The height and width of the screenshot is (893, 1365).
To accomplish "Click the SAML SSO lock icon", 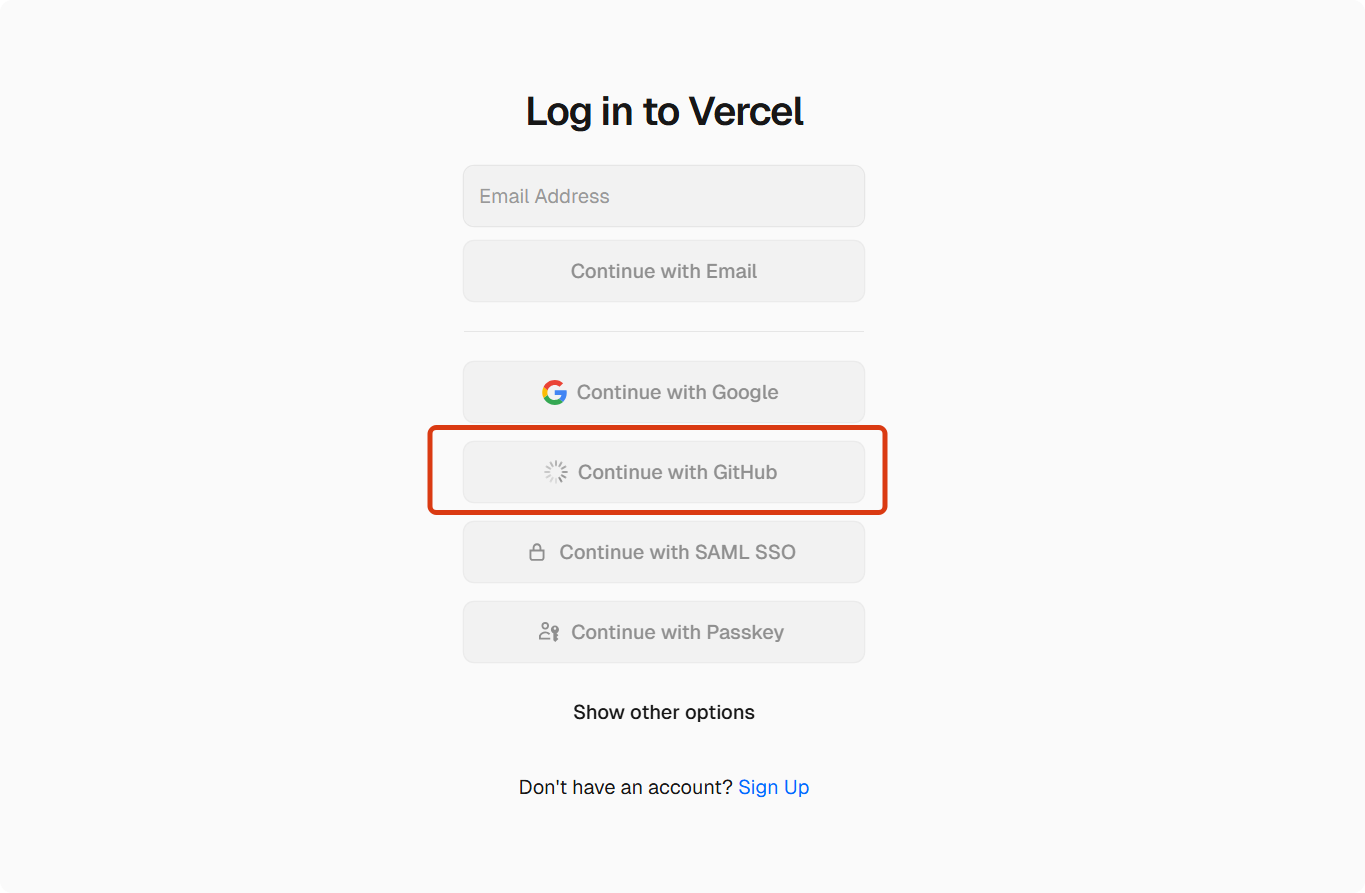I will pyautogui.click(x=537, y=552).
